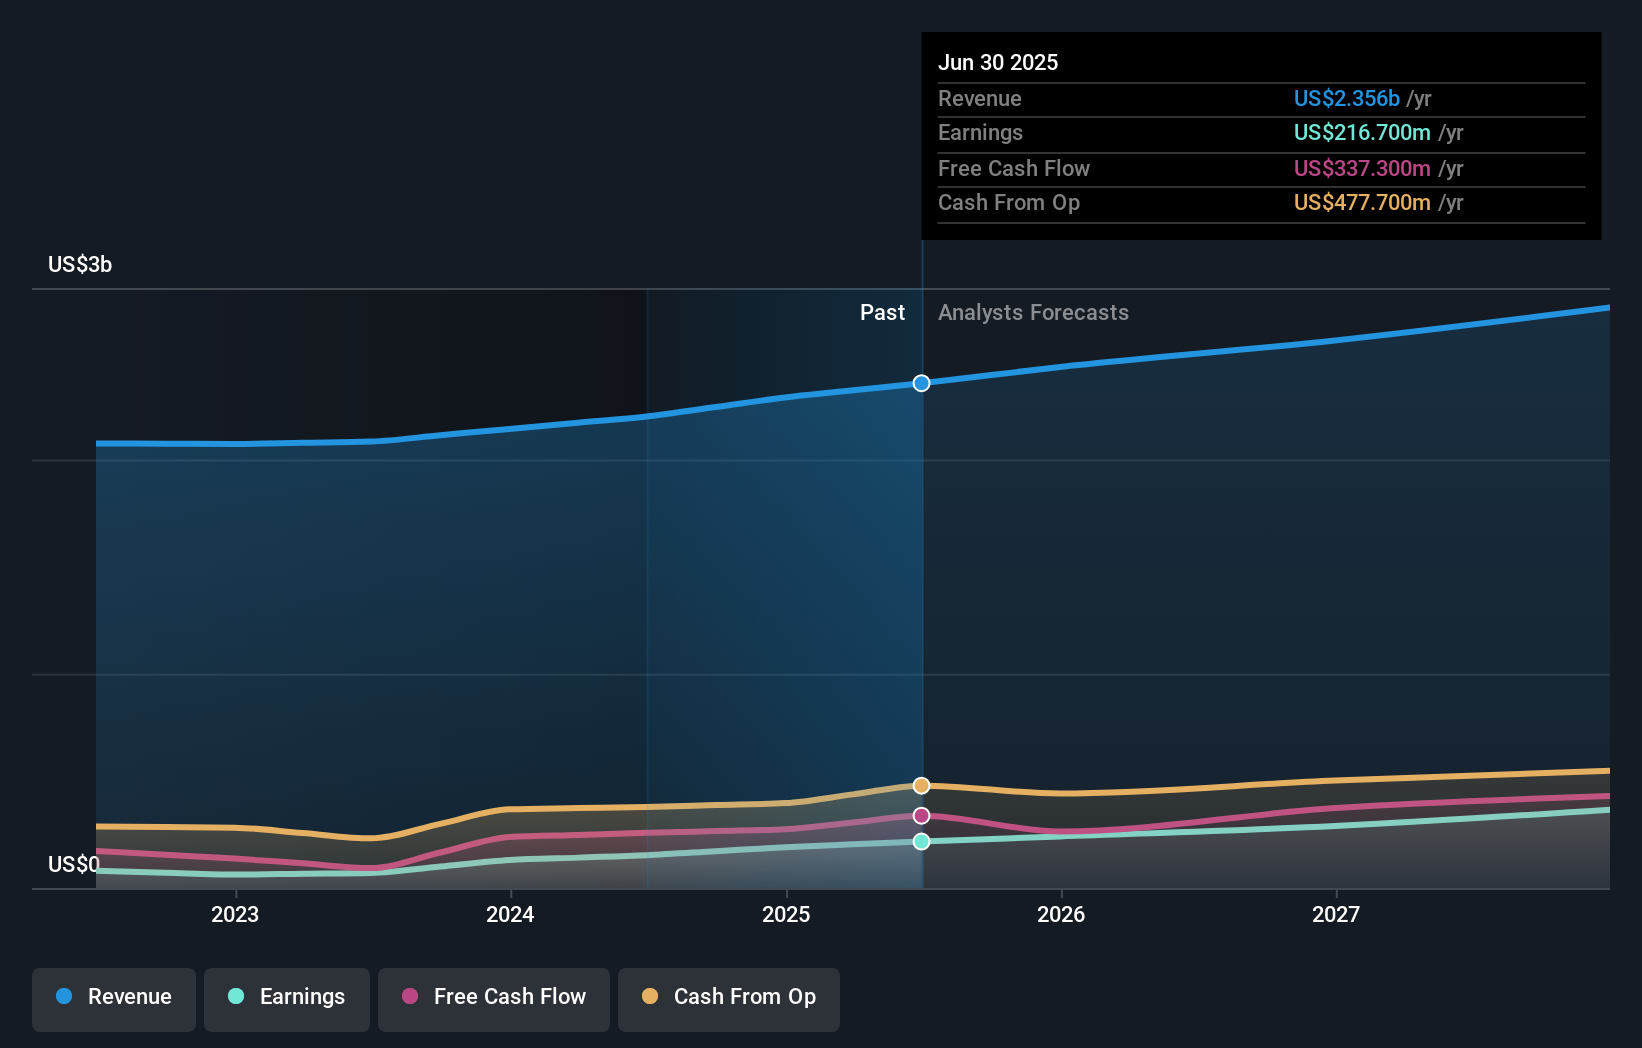Select the orange Cash From Op data point marker
This screenshot has width=1642, height=1048.
pyautogui.click(x=920, y=785)
